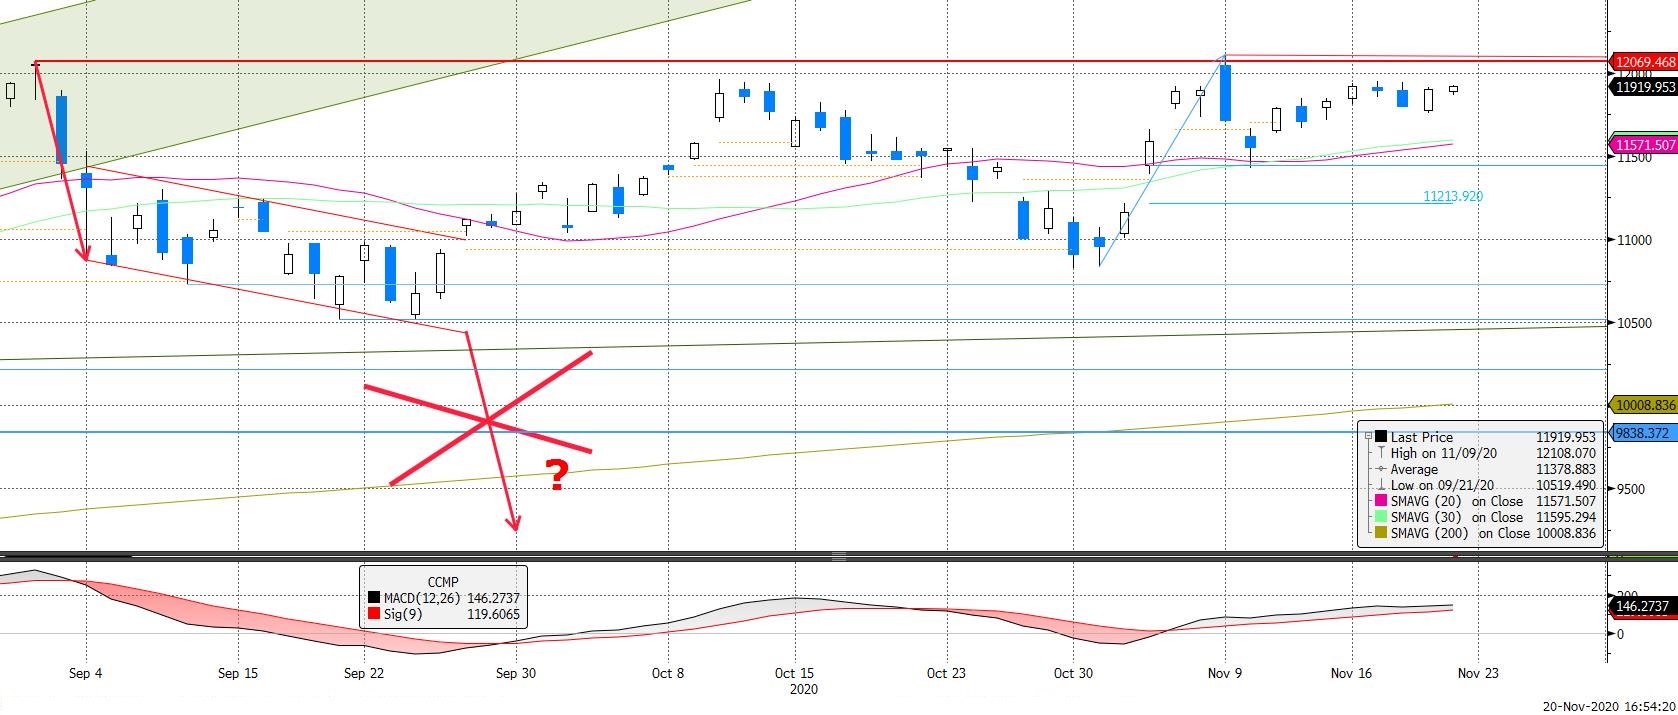Click the magenta 11571.507 axis tag
The width and height of the screenshot is (1678, 715).
point(1643,145)
